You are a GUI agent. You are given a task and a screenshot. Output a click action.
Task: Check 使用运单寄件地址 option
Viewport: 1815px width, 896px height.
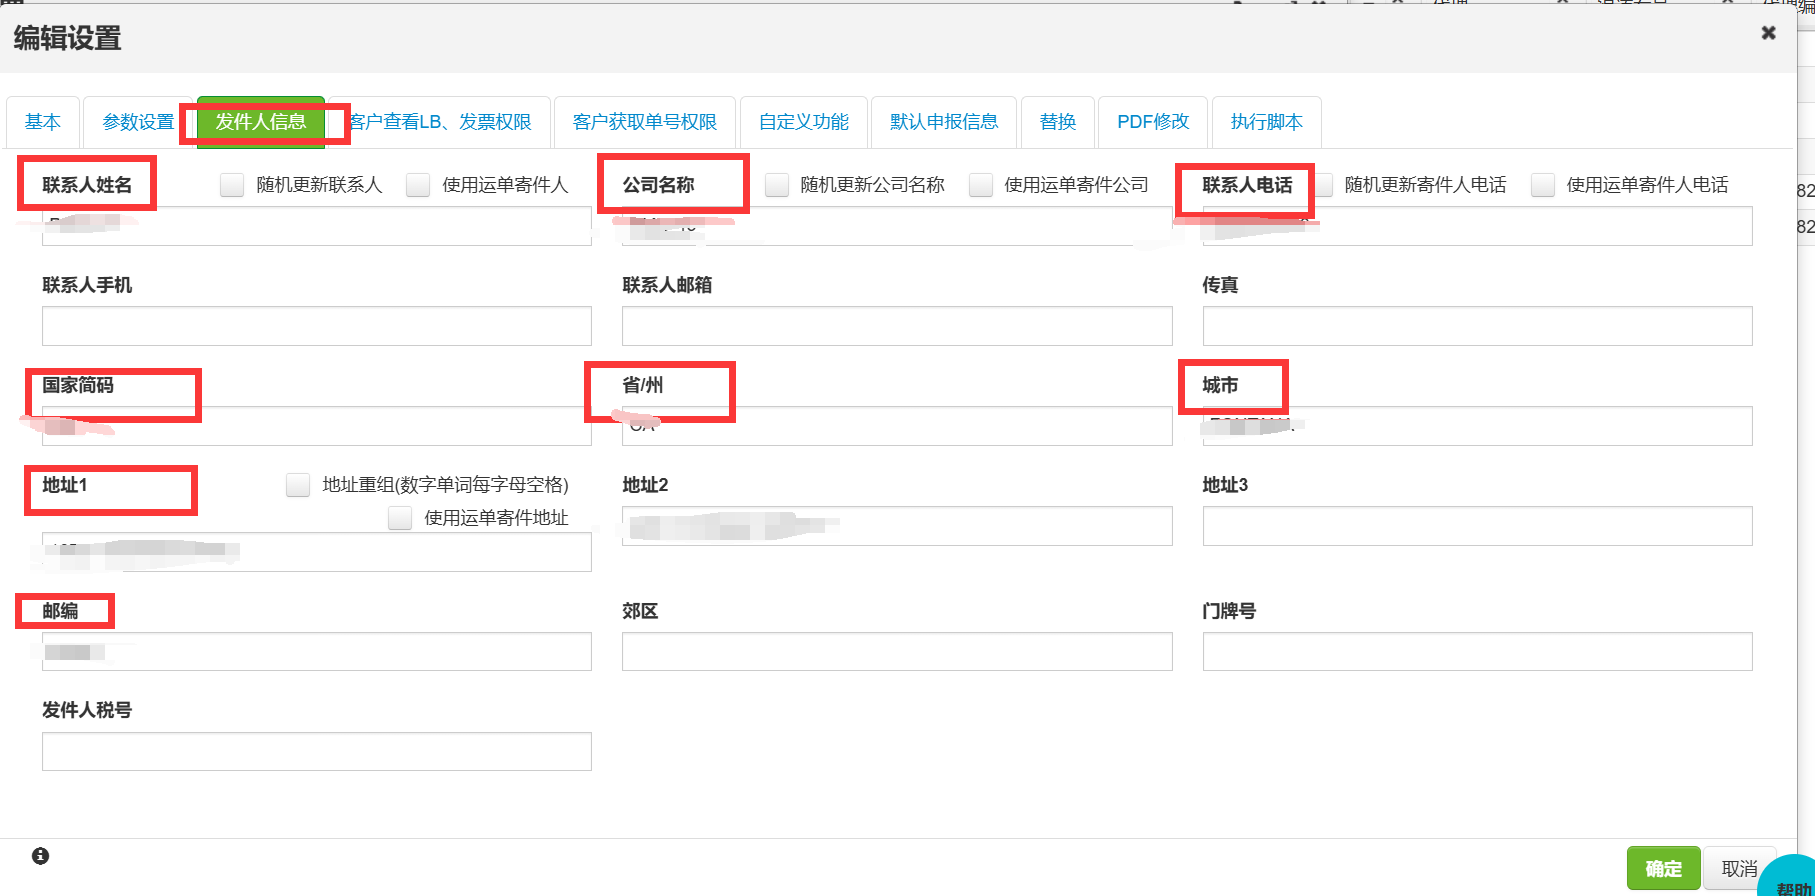[400, 518]
